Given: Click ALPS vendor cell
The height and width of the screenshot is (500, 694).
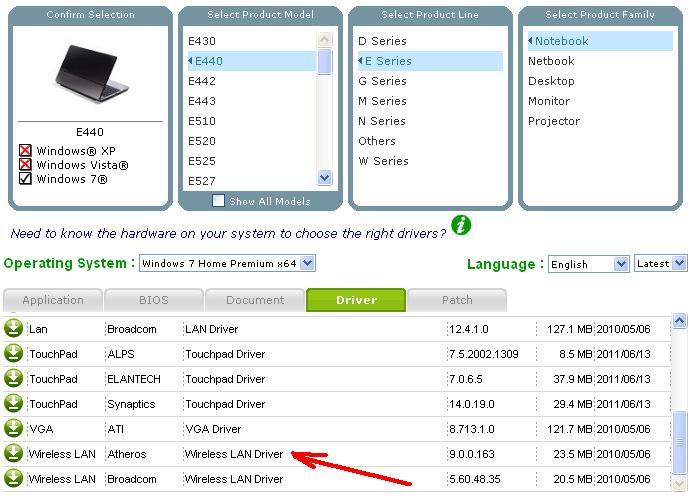Looking at the screenshot, I should tap(121, 354).
